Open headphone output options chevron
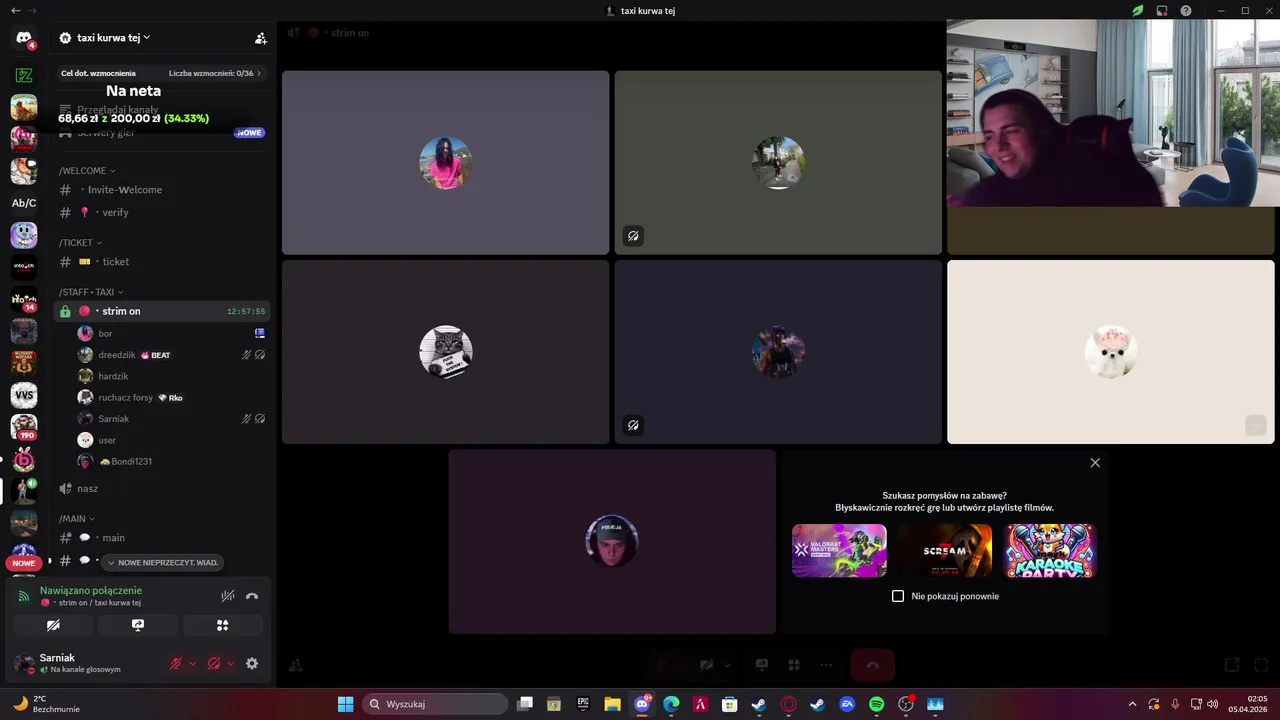This screenshot has width=1280, height=720. point(230,663)
